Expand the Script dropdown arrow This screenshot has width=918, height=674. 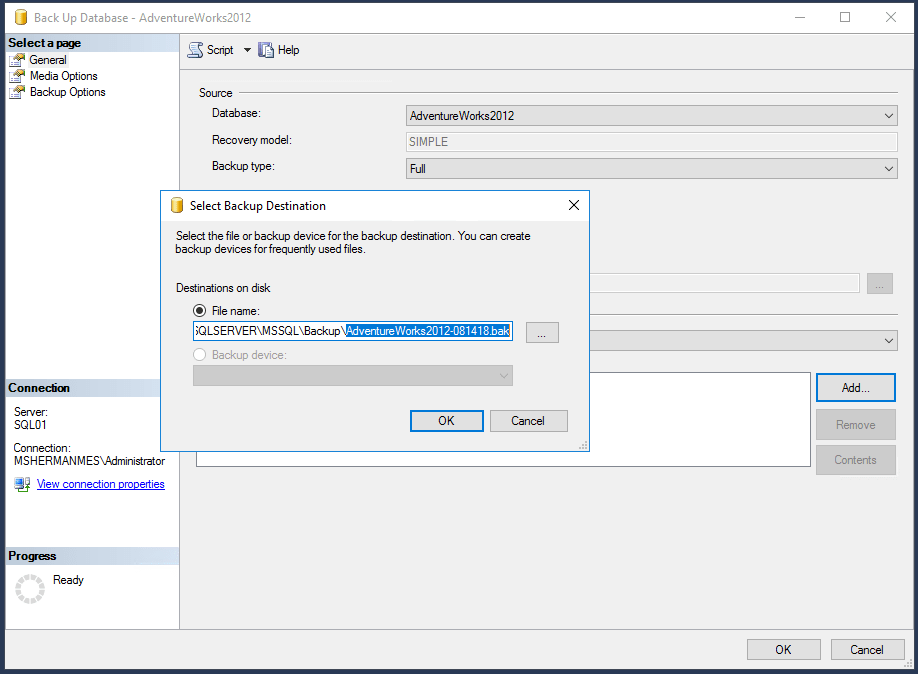(247, 50)
